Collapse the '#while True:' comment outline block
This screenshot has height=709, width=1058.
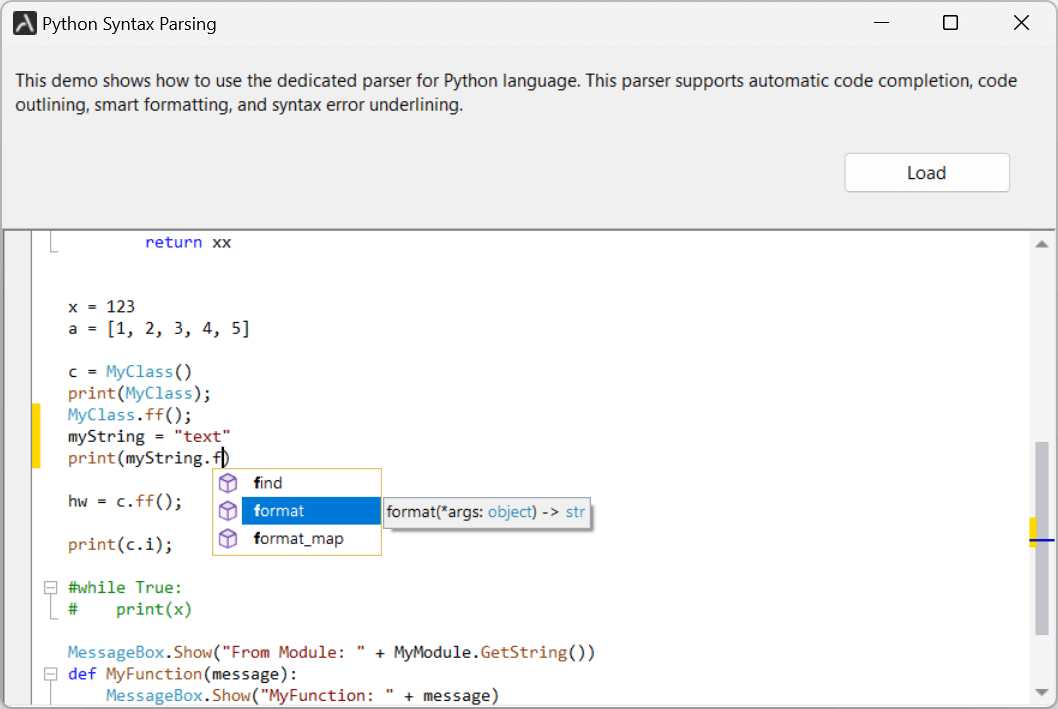(51, 588)
